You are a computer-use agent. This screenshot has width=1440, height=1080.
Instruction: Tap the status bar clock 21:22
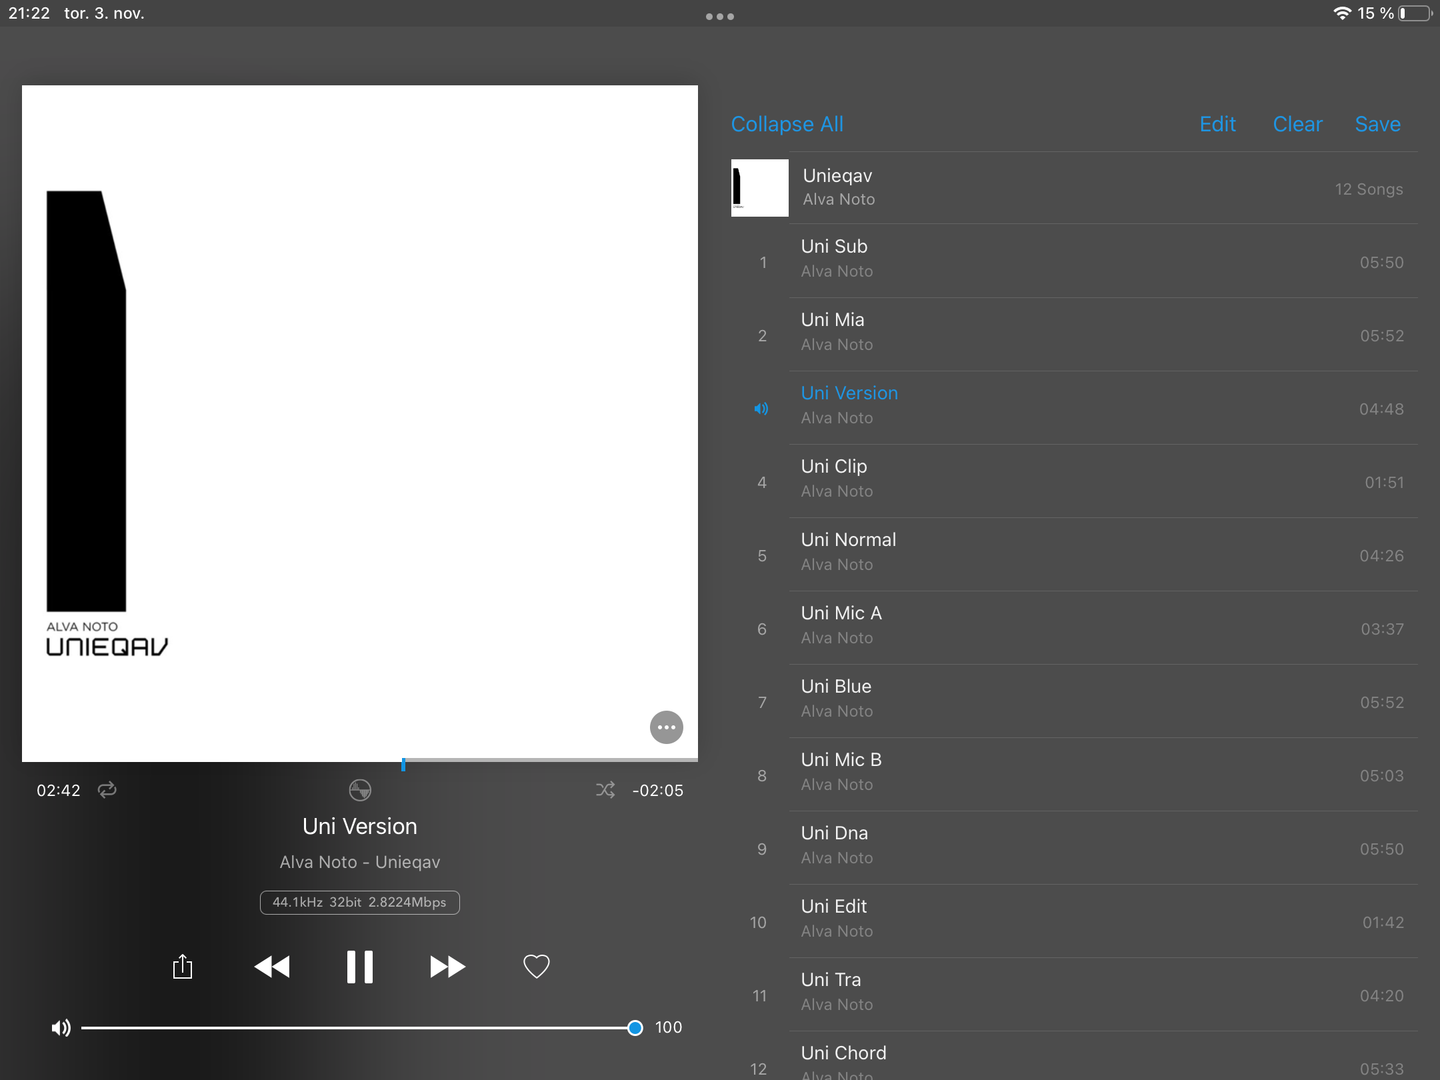pos(29,13)
